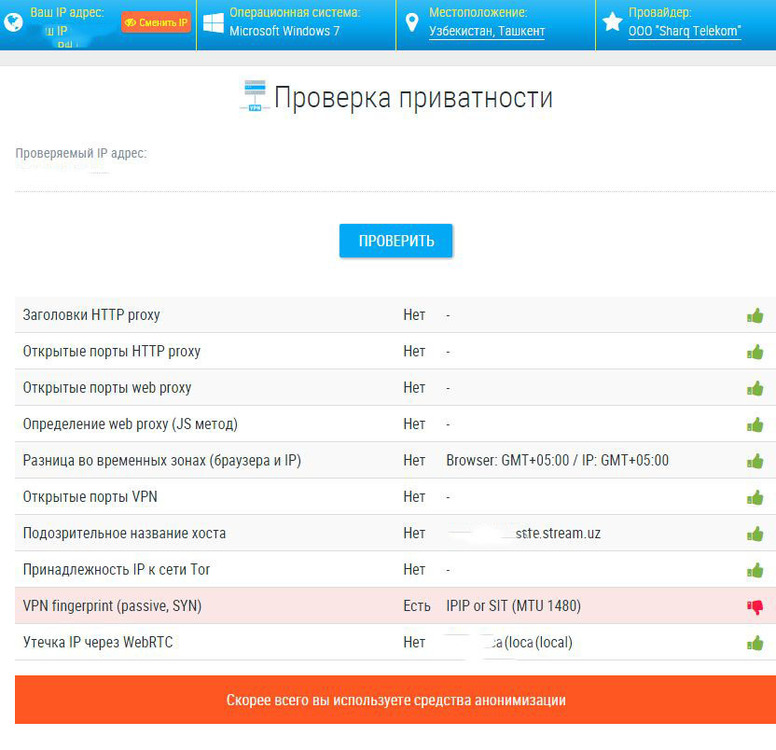Screen dimensions: 776x750
Task: Select the Открытые порты VPN row label
Action: (90, 497)
